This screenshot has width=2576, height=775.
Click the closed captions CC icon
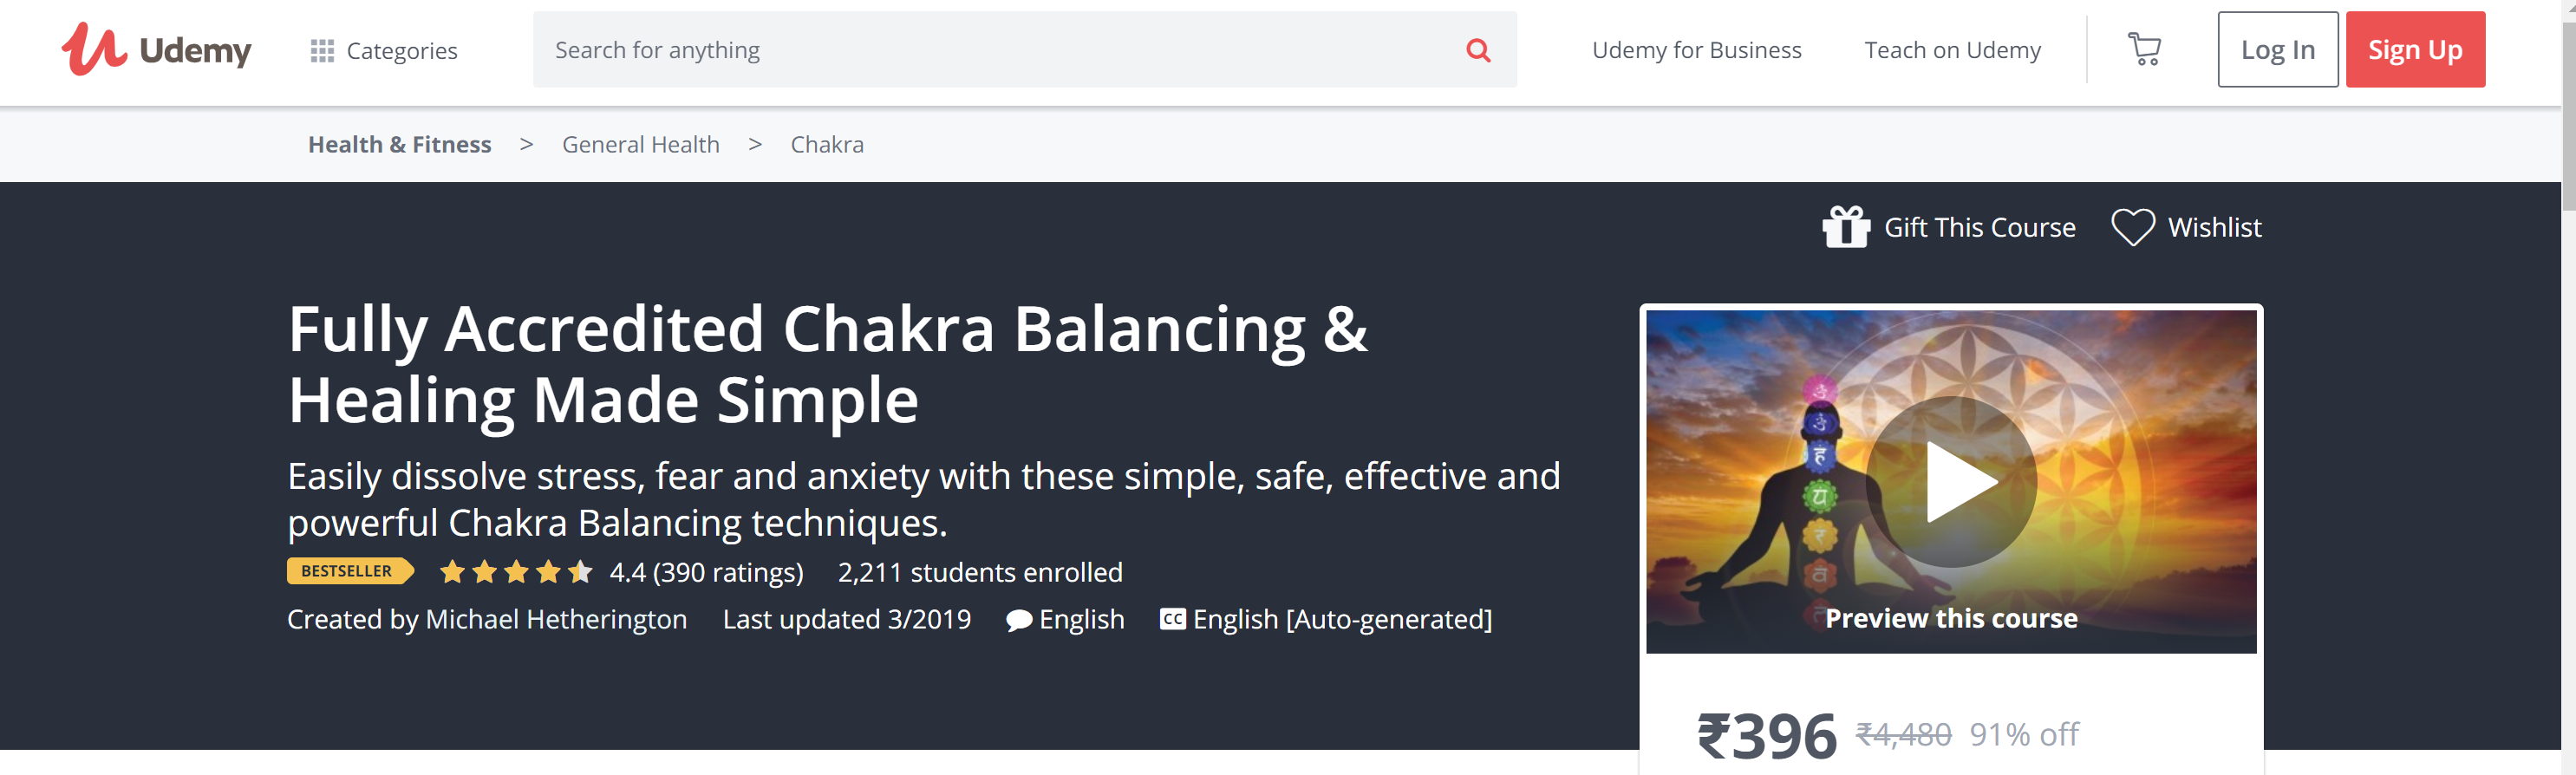(1172, 620)
